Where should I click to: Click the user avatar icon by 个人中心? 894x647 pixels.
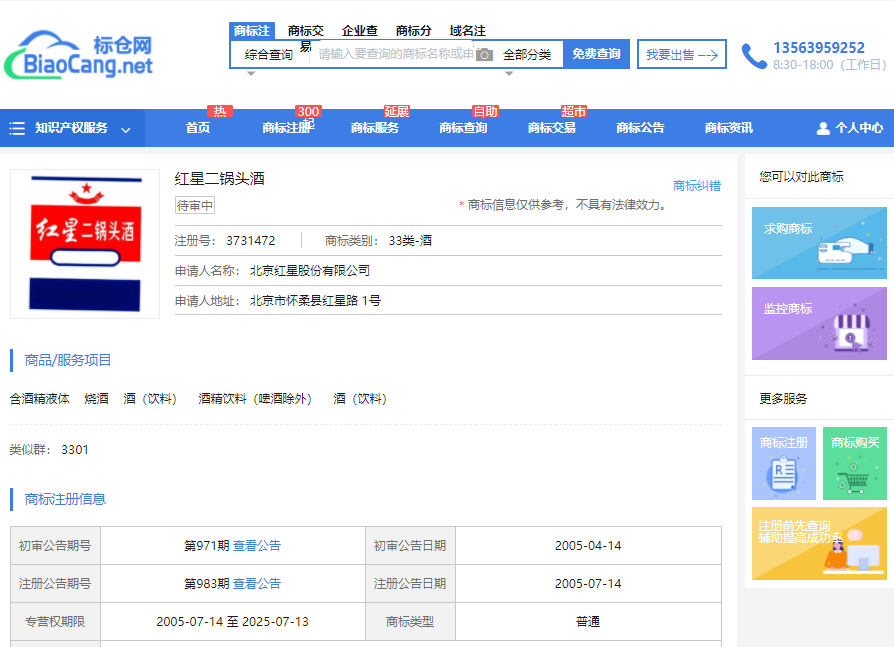823,128
